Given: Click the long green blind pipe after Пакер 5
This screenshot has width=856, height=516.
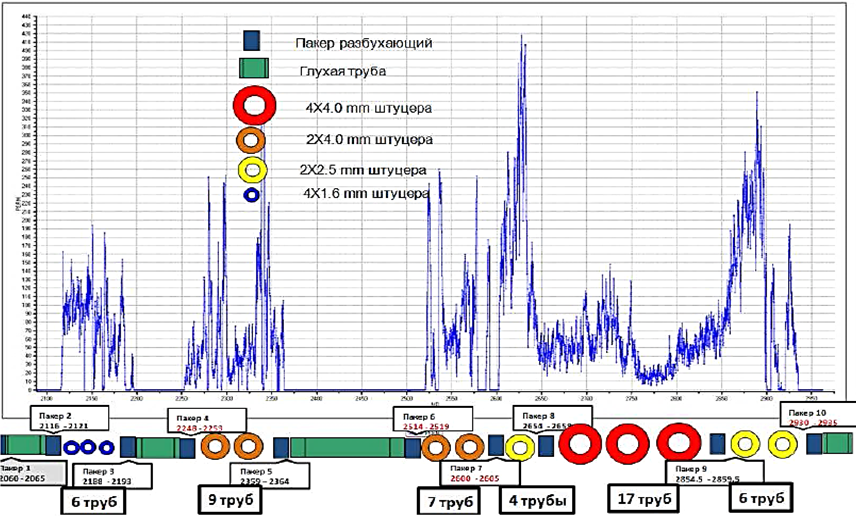Looking at the screenshot, I should tap(347, 448).
